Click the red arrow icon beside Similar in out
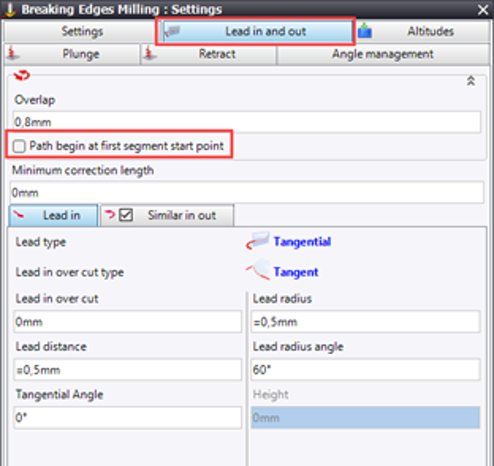Viewport: 494px width, 466px height. (x=110, y=214)
